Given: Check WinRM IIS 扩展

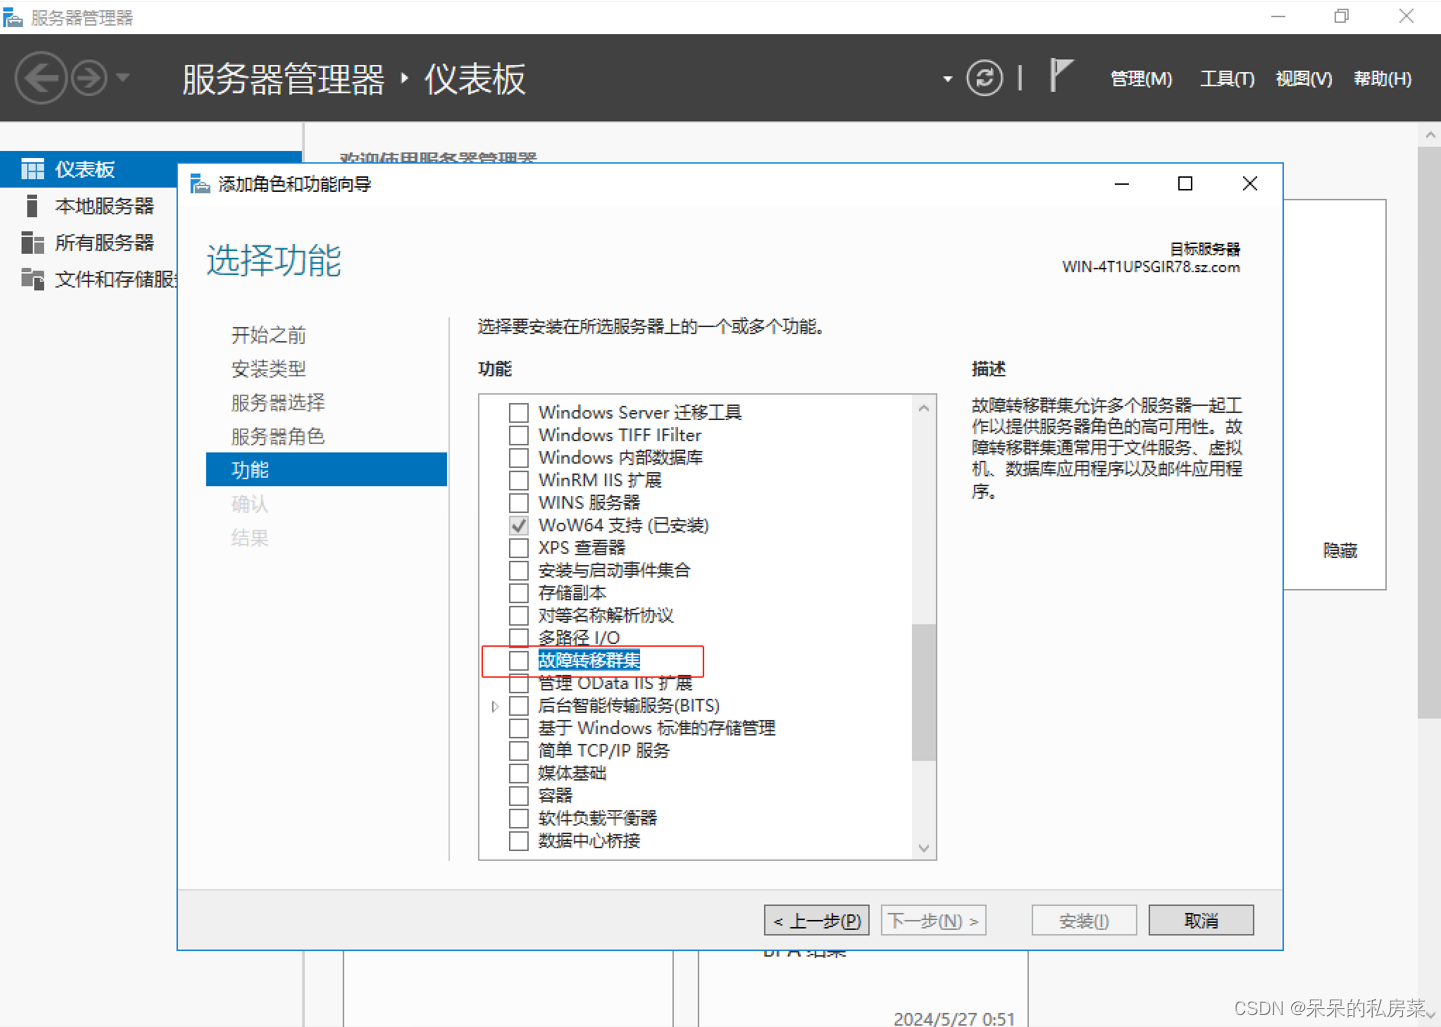Looking at the screenshot, I should 518,480.
